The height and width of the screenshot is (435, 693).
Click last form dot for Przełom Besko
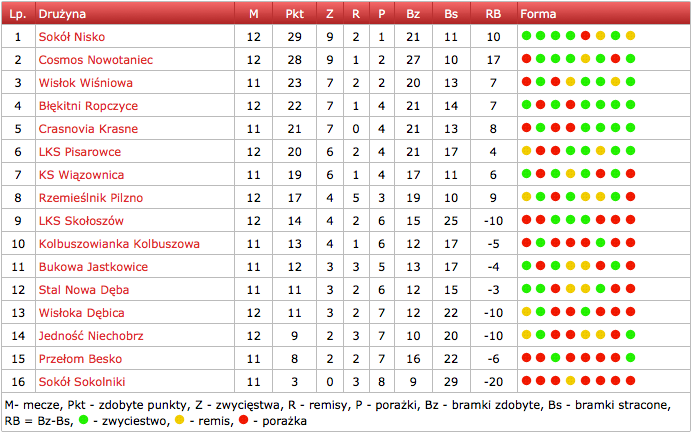pyautogui.click(x=630, y=359)
